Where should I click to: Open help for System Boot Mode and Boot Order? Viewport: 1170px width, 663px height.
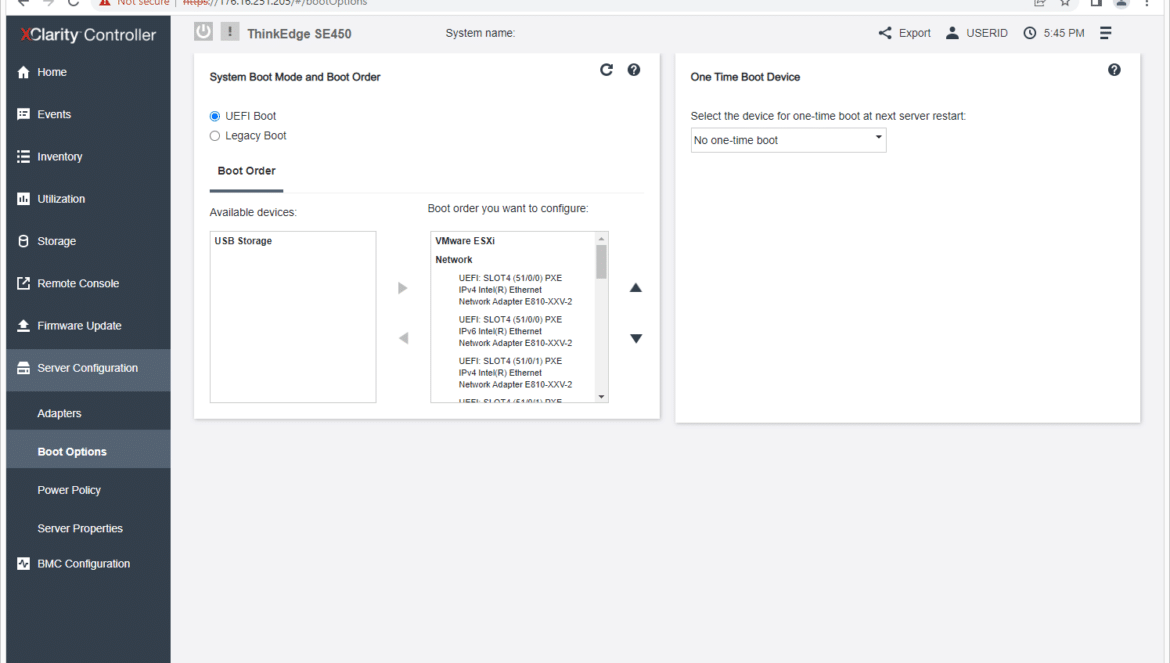tap(634, 69)
